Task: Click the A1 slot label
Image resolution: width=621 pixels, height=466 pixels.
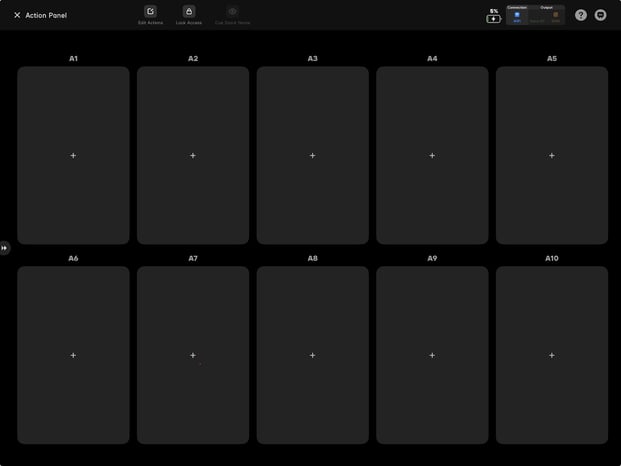Action: pyautogui.click(x=73, y=59)
